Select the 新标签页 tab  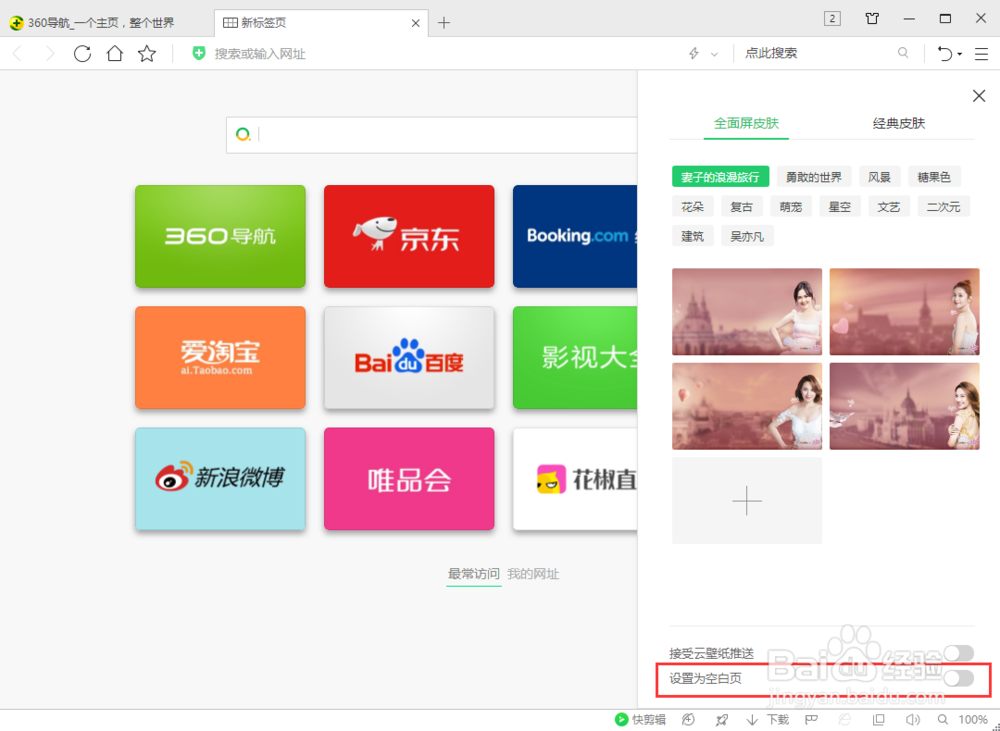321,23
